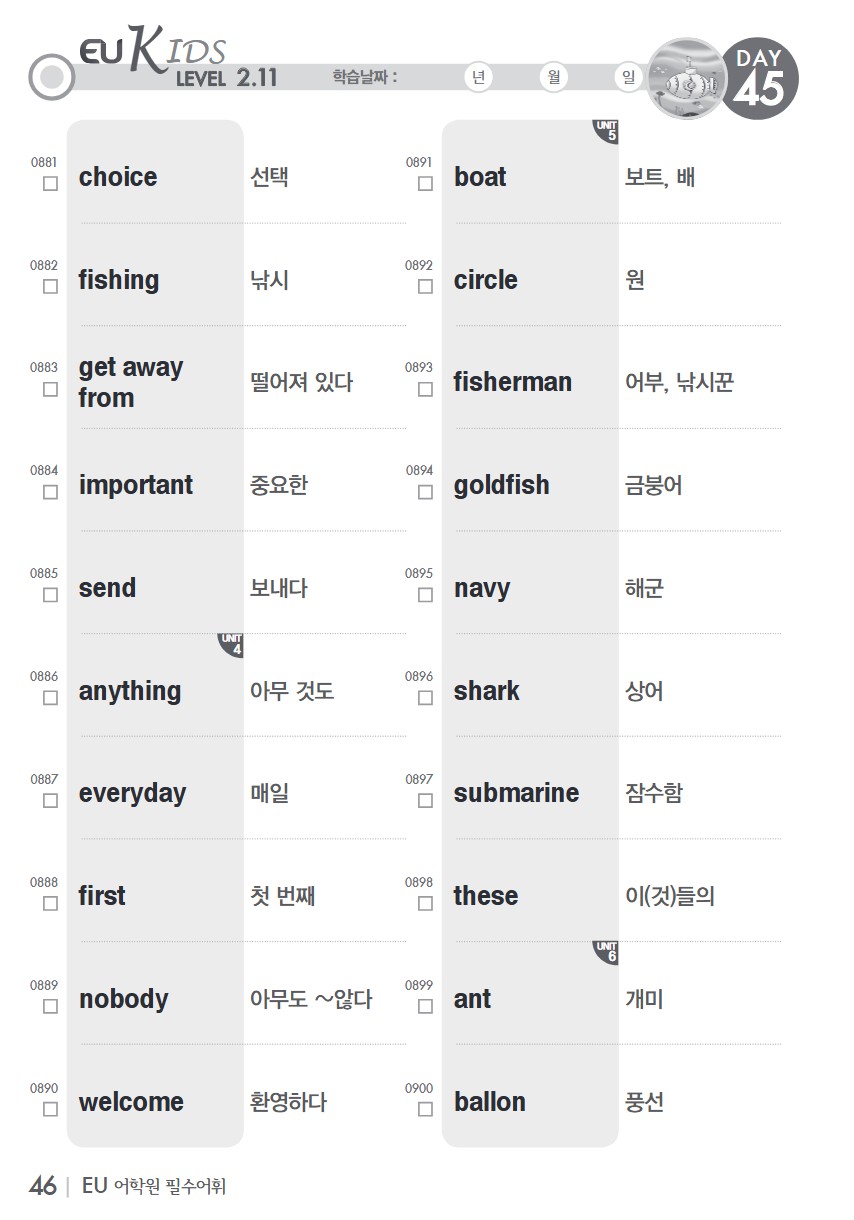This screenshot has height=1220, width=854.
Task: Click the UNIT 5 marker badge
Action: [606, 132]
